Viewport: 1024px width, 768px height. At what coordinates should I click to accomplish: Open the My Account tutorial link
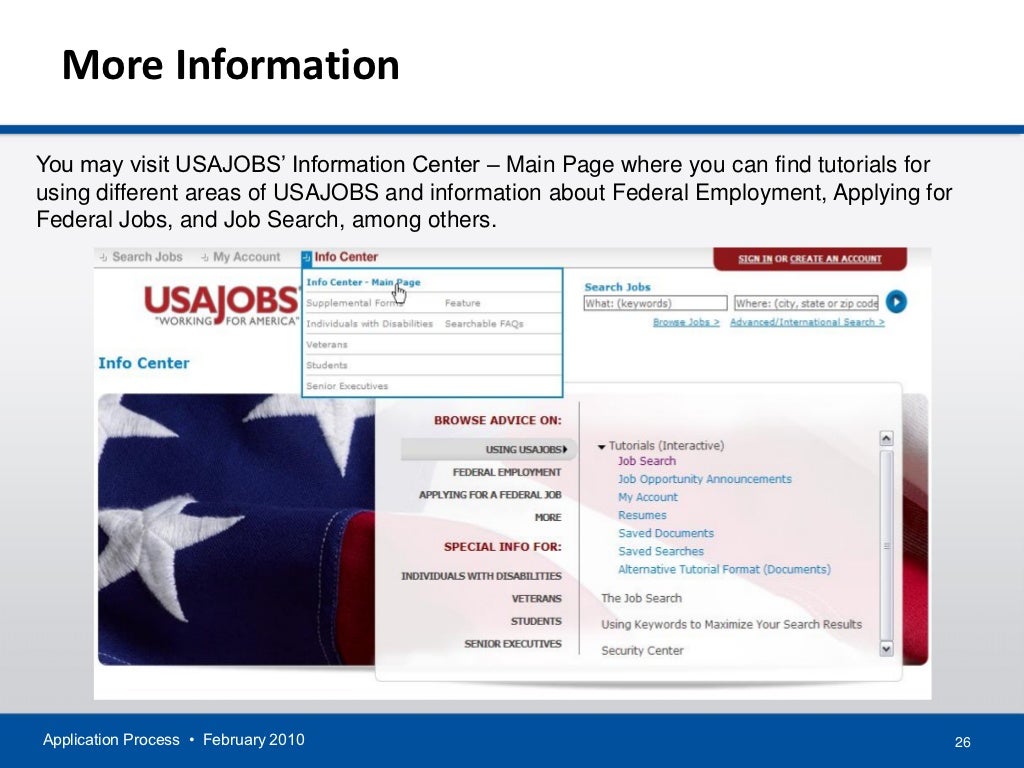[x=648, y=497]
